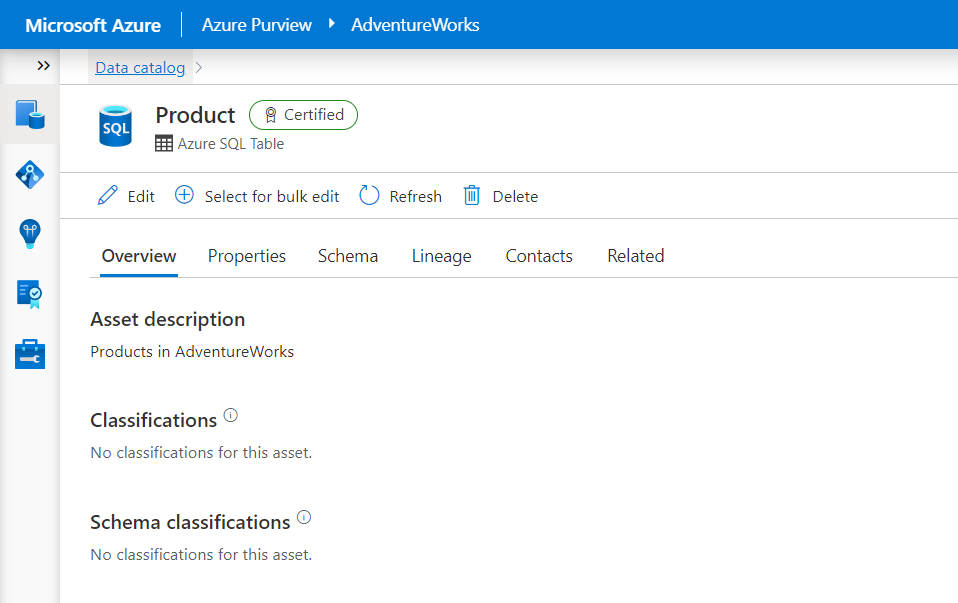Switch to the Schema tab
This screenshot has width=958, height=603.
[348, 256]
